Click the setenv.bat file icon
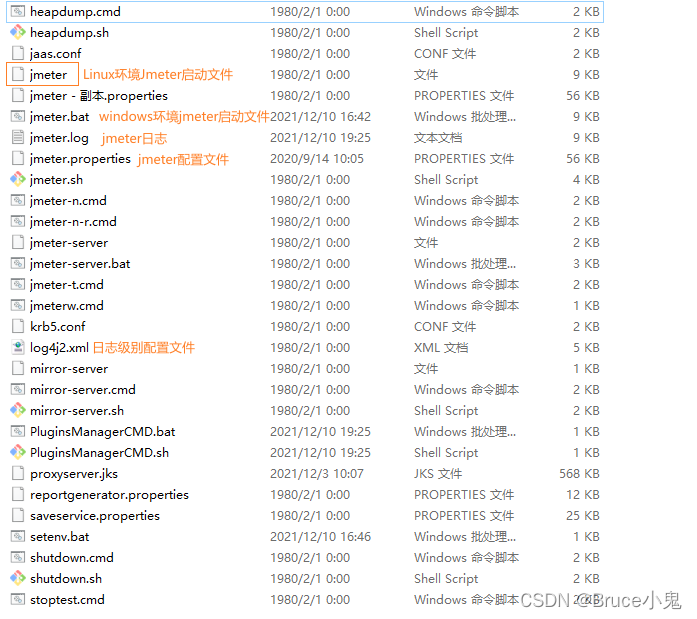697x619 pixels. click(18, 536)
